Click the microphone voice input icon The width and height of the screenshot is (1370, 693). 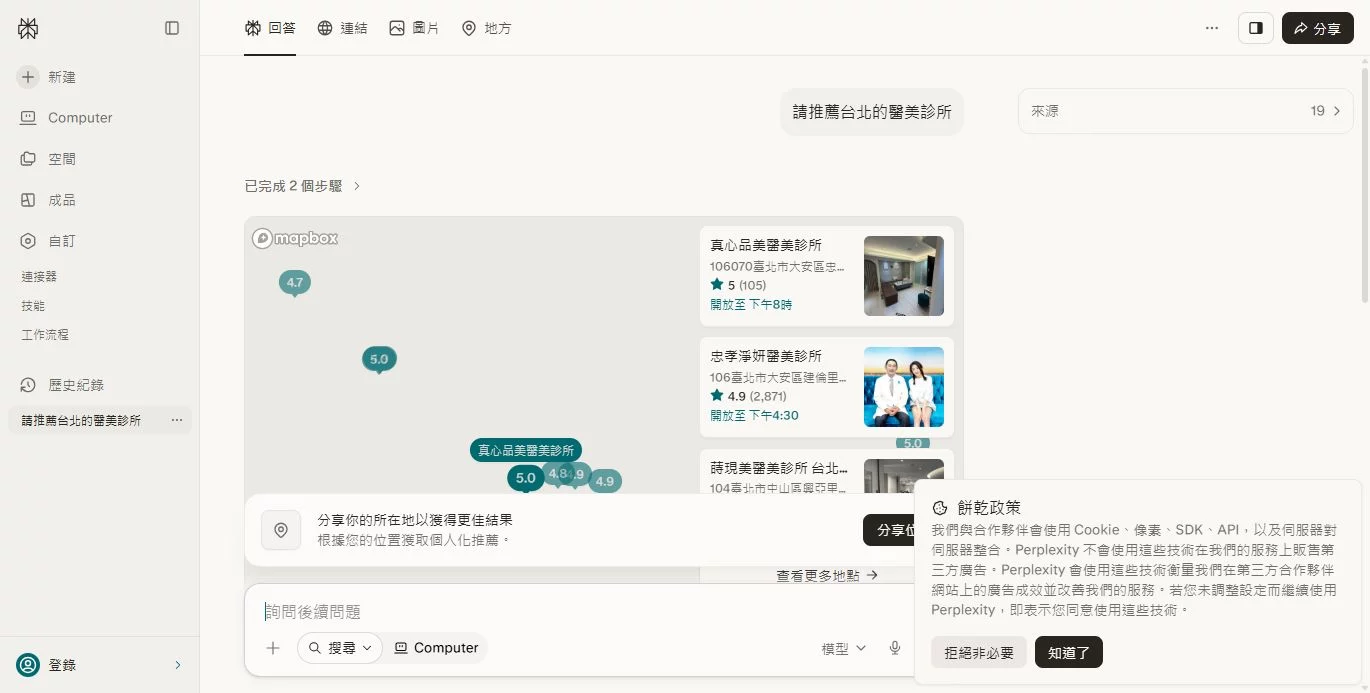click(x=895, y=648)
